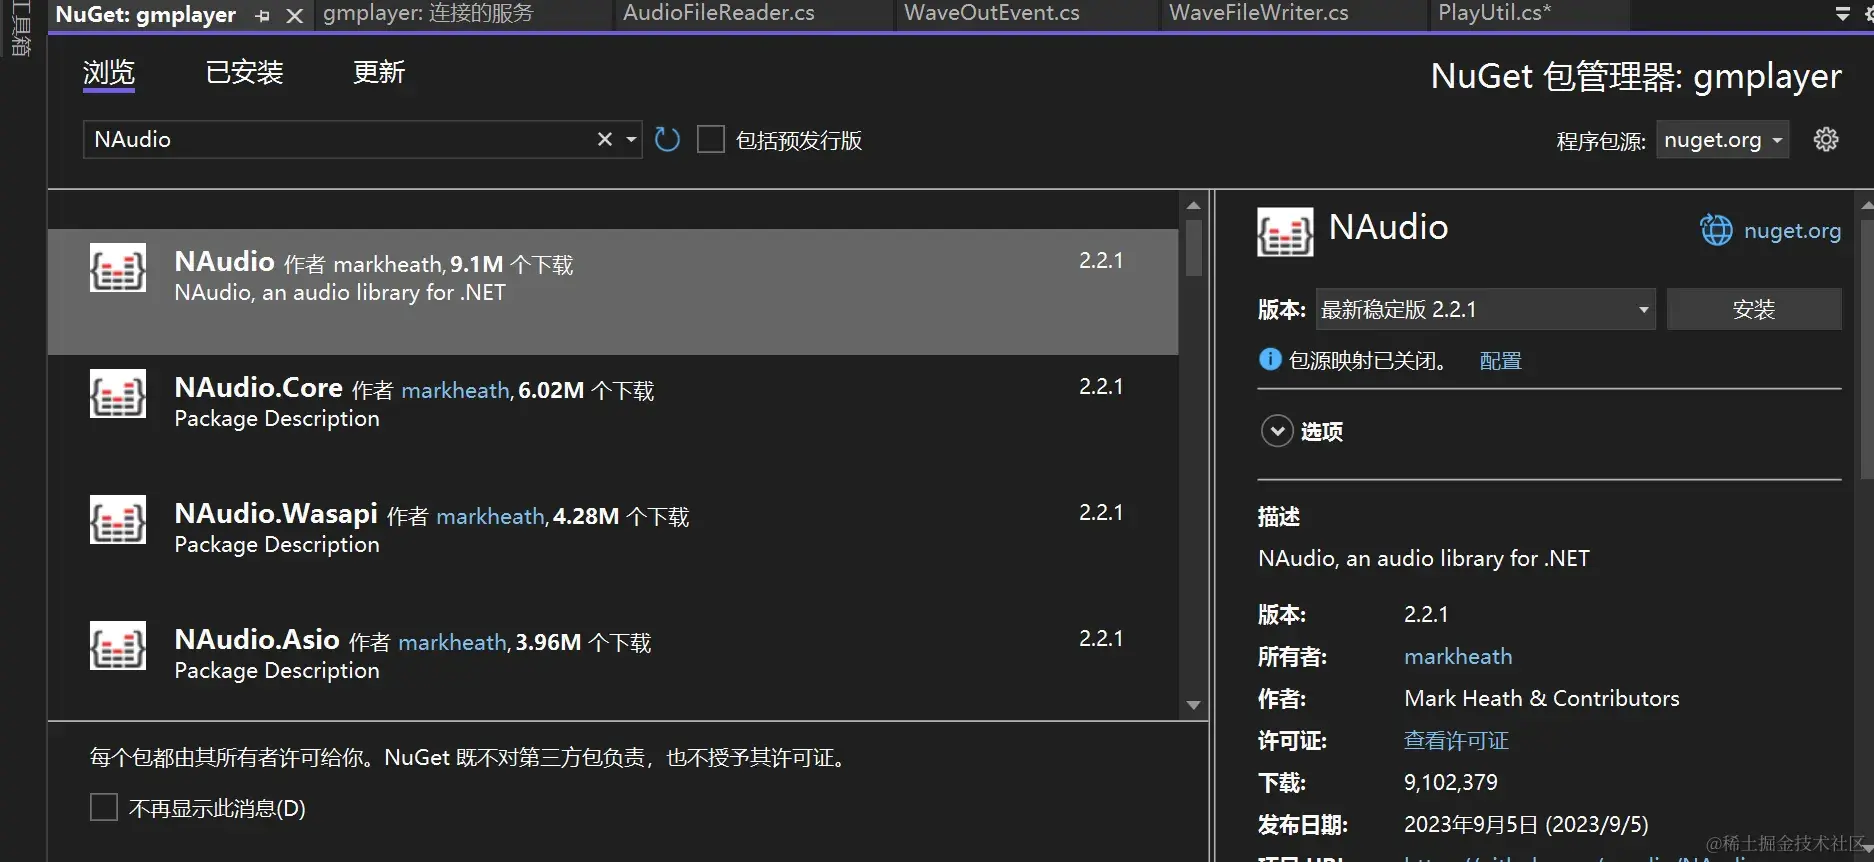This screenshot has height=862, width=1874.
Task: Click the 2.2.1 version of NAudio.Asio row
Action: (x=1101, y=638)
